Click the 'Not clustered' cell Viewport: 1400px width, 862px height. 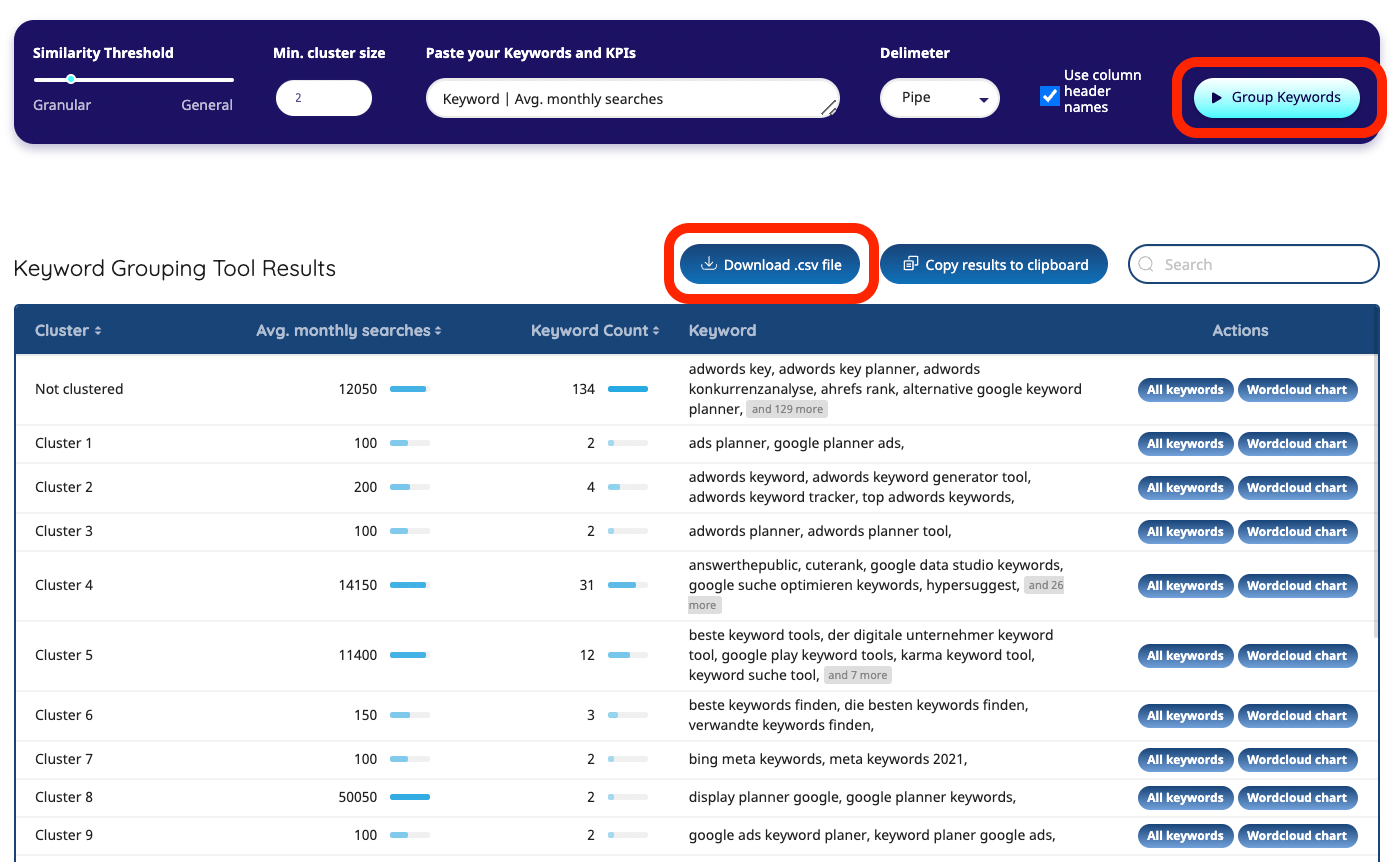pos(79,389)
